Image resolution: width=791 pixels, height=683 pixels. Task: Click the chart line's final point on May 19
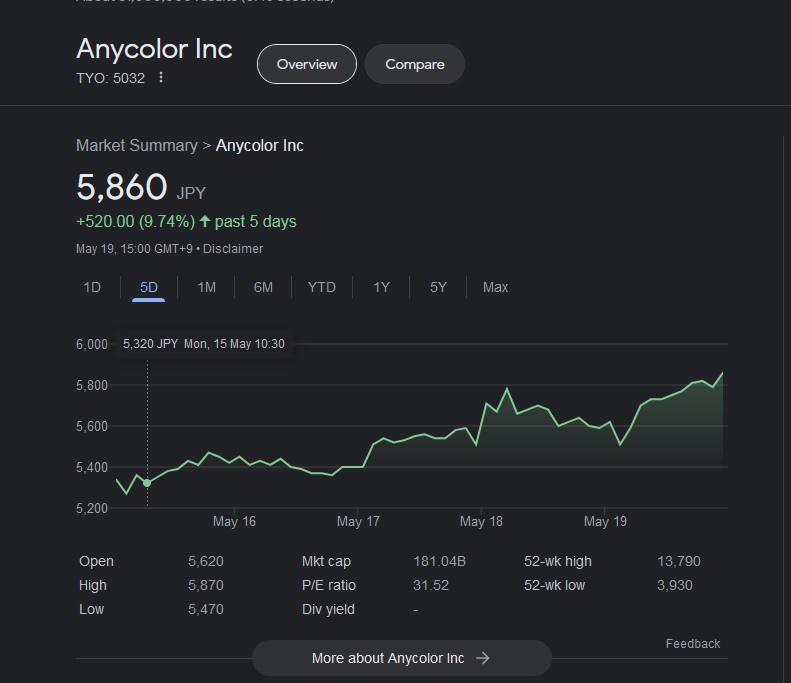tap(722, 373)
